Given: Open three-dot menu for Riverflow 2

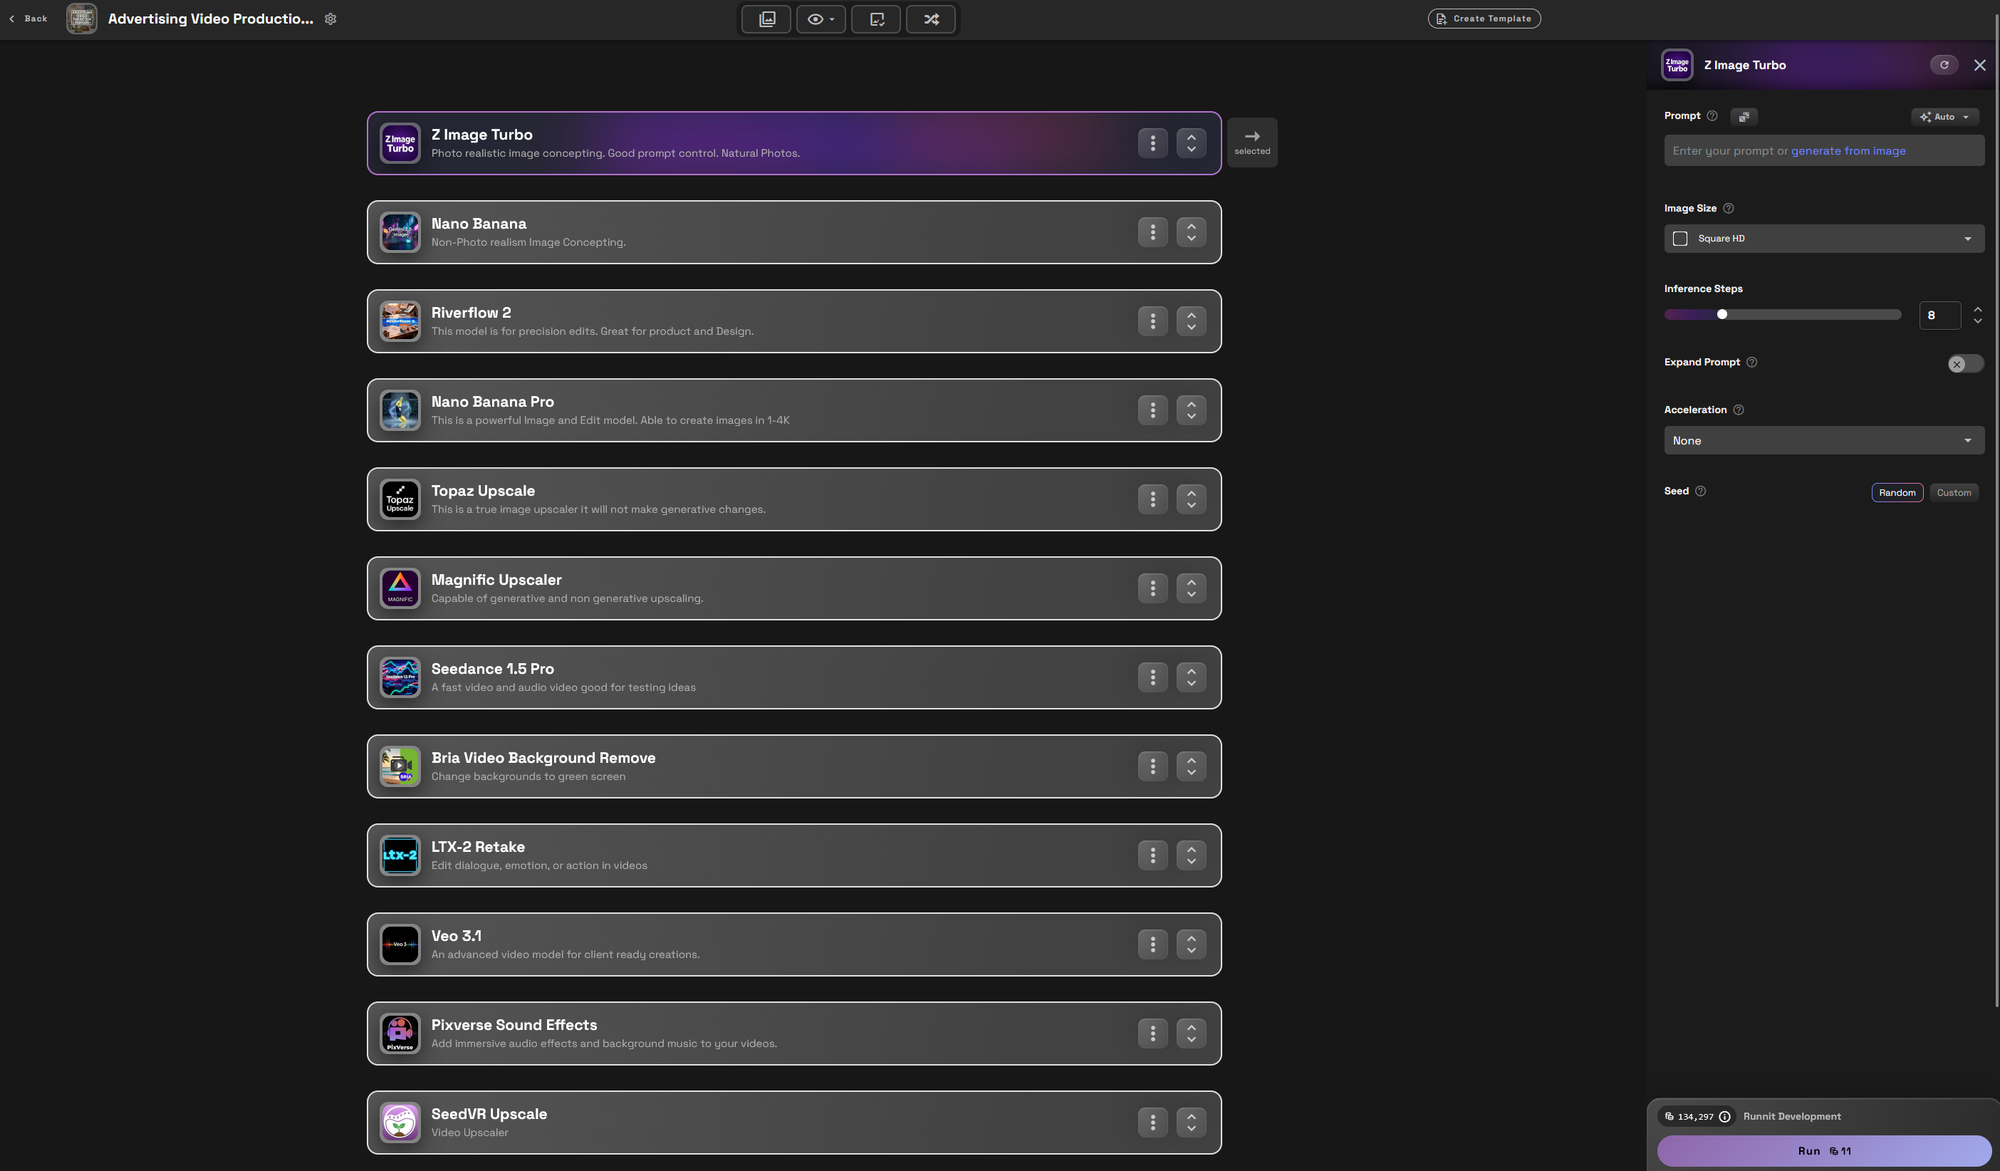Looking at the screenshot, I should pyautogui.click(x=1152, y=321).
